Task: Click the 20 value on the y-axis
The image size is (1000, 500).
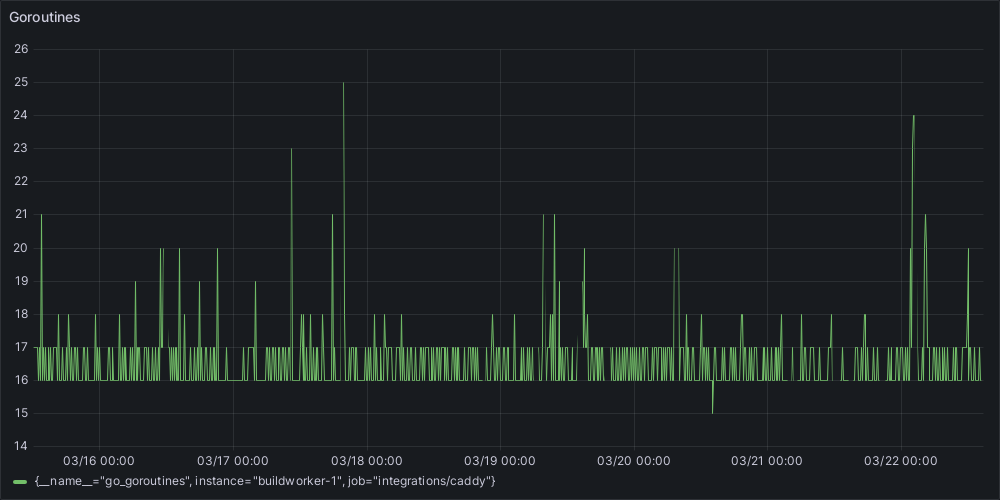Action: pyautogui.click(x=21, y=248)
